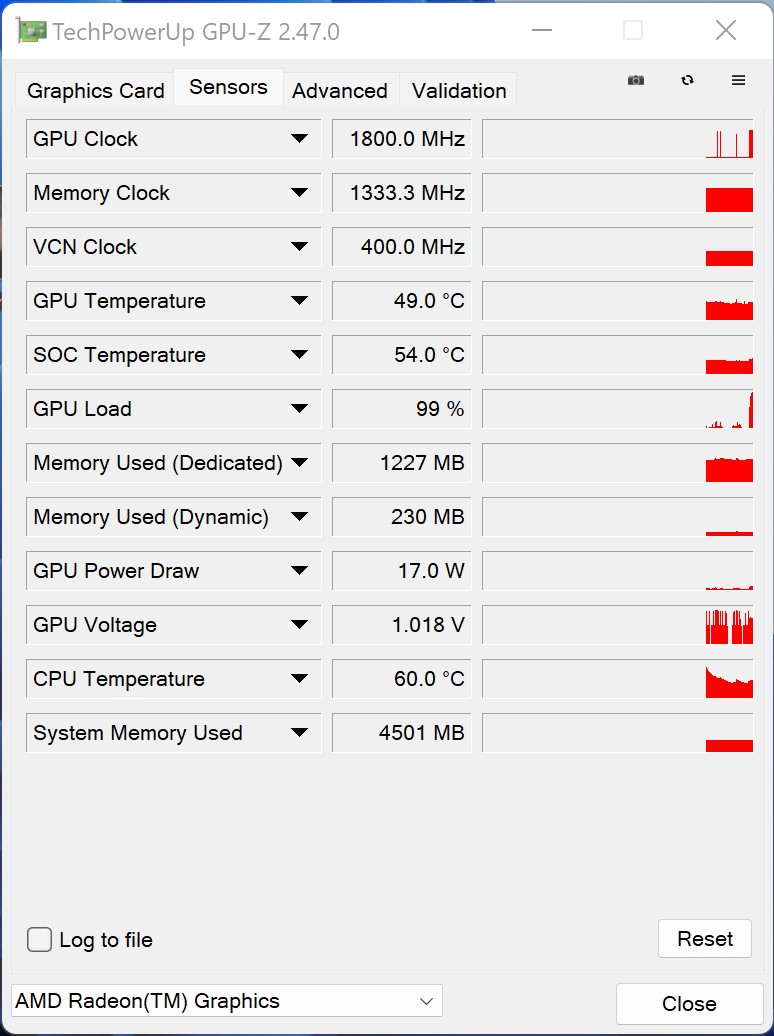Image resolution: width=774 pixels, height=1036 pixels.
Task: Click the 1800.0 MHz GPU Clock value
Action: [x=401, y=139]
